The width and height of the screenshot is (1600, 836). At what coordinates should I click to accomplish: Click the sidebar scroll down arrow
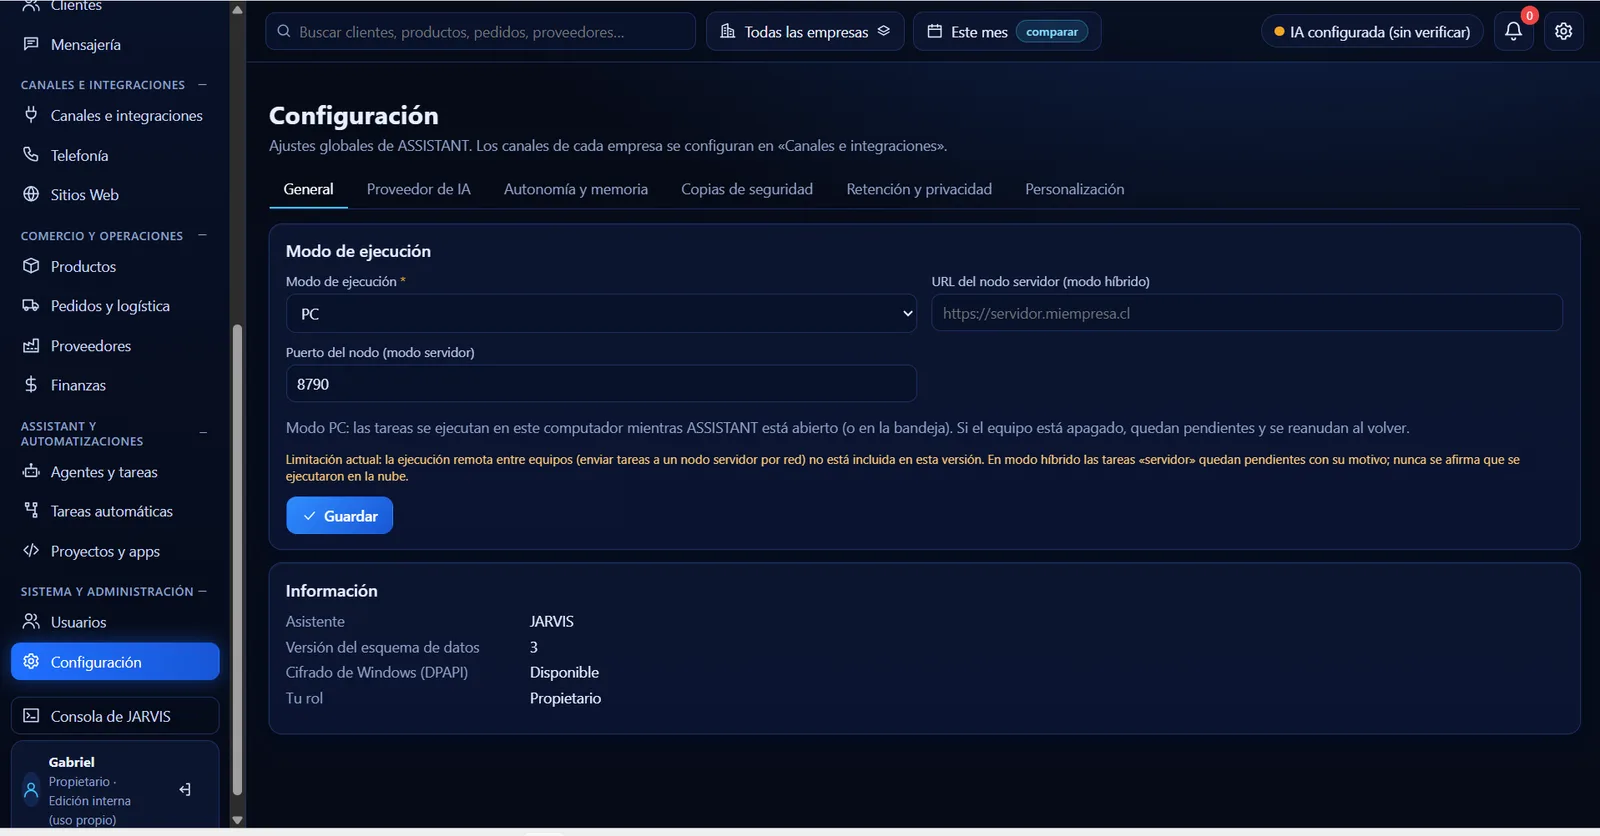(237, 820)
